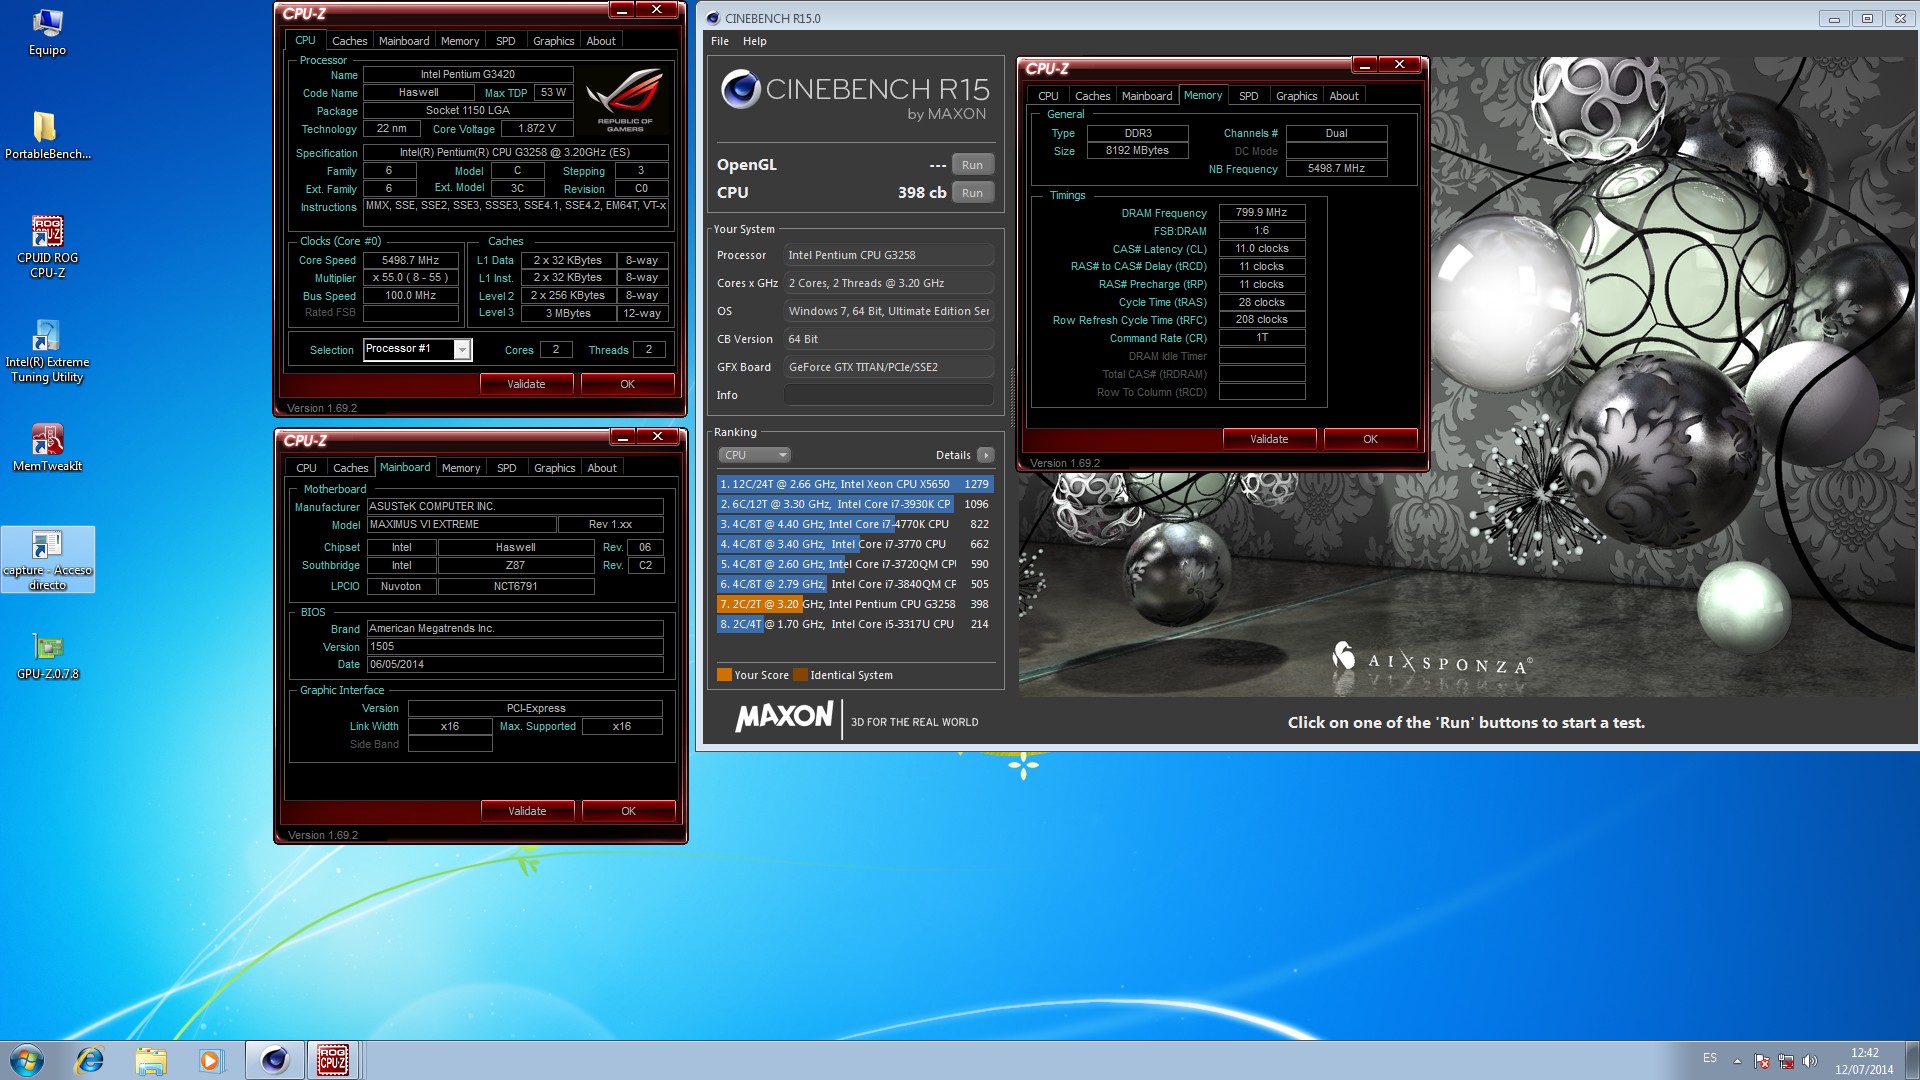
Task: Open the Equipo desktop icon
Action: click(47, 32)
